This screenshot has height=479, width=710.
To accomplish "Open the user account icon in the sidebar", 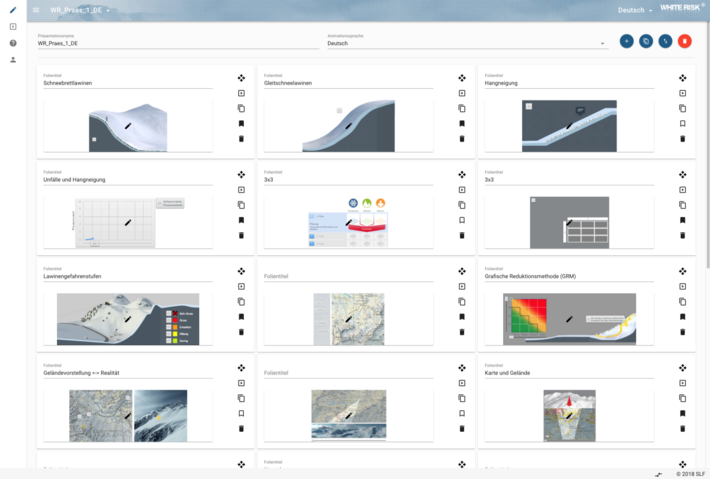I will [x=13, y=60].
